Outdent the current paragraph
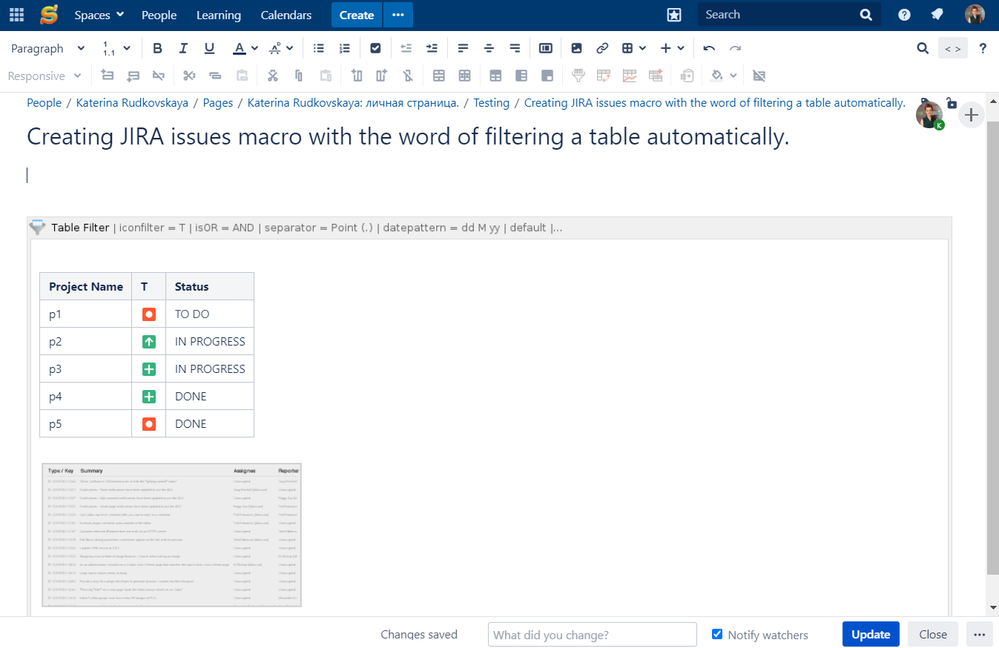This screenshot has width=999, height=648. pos(406,48)
